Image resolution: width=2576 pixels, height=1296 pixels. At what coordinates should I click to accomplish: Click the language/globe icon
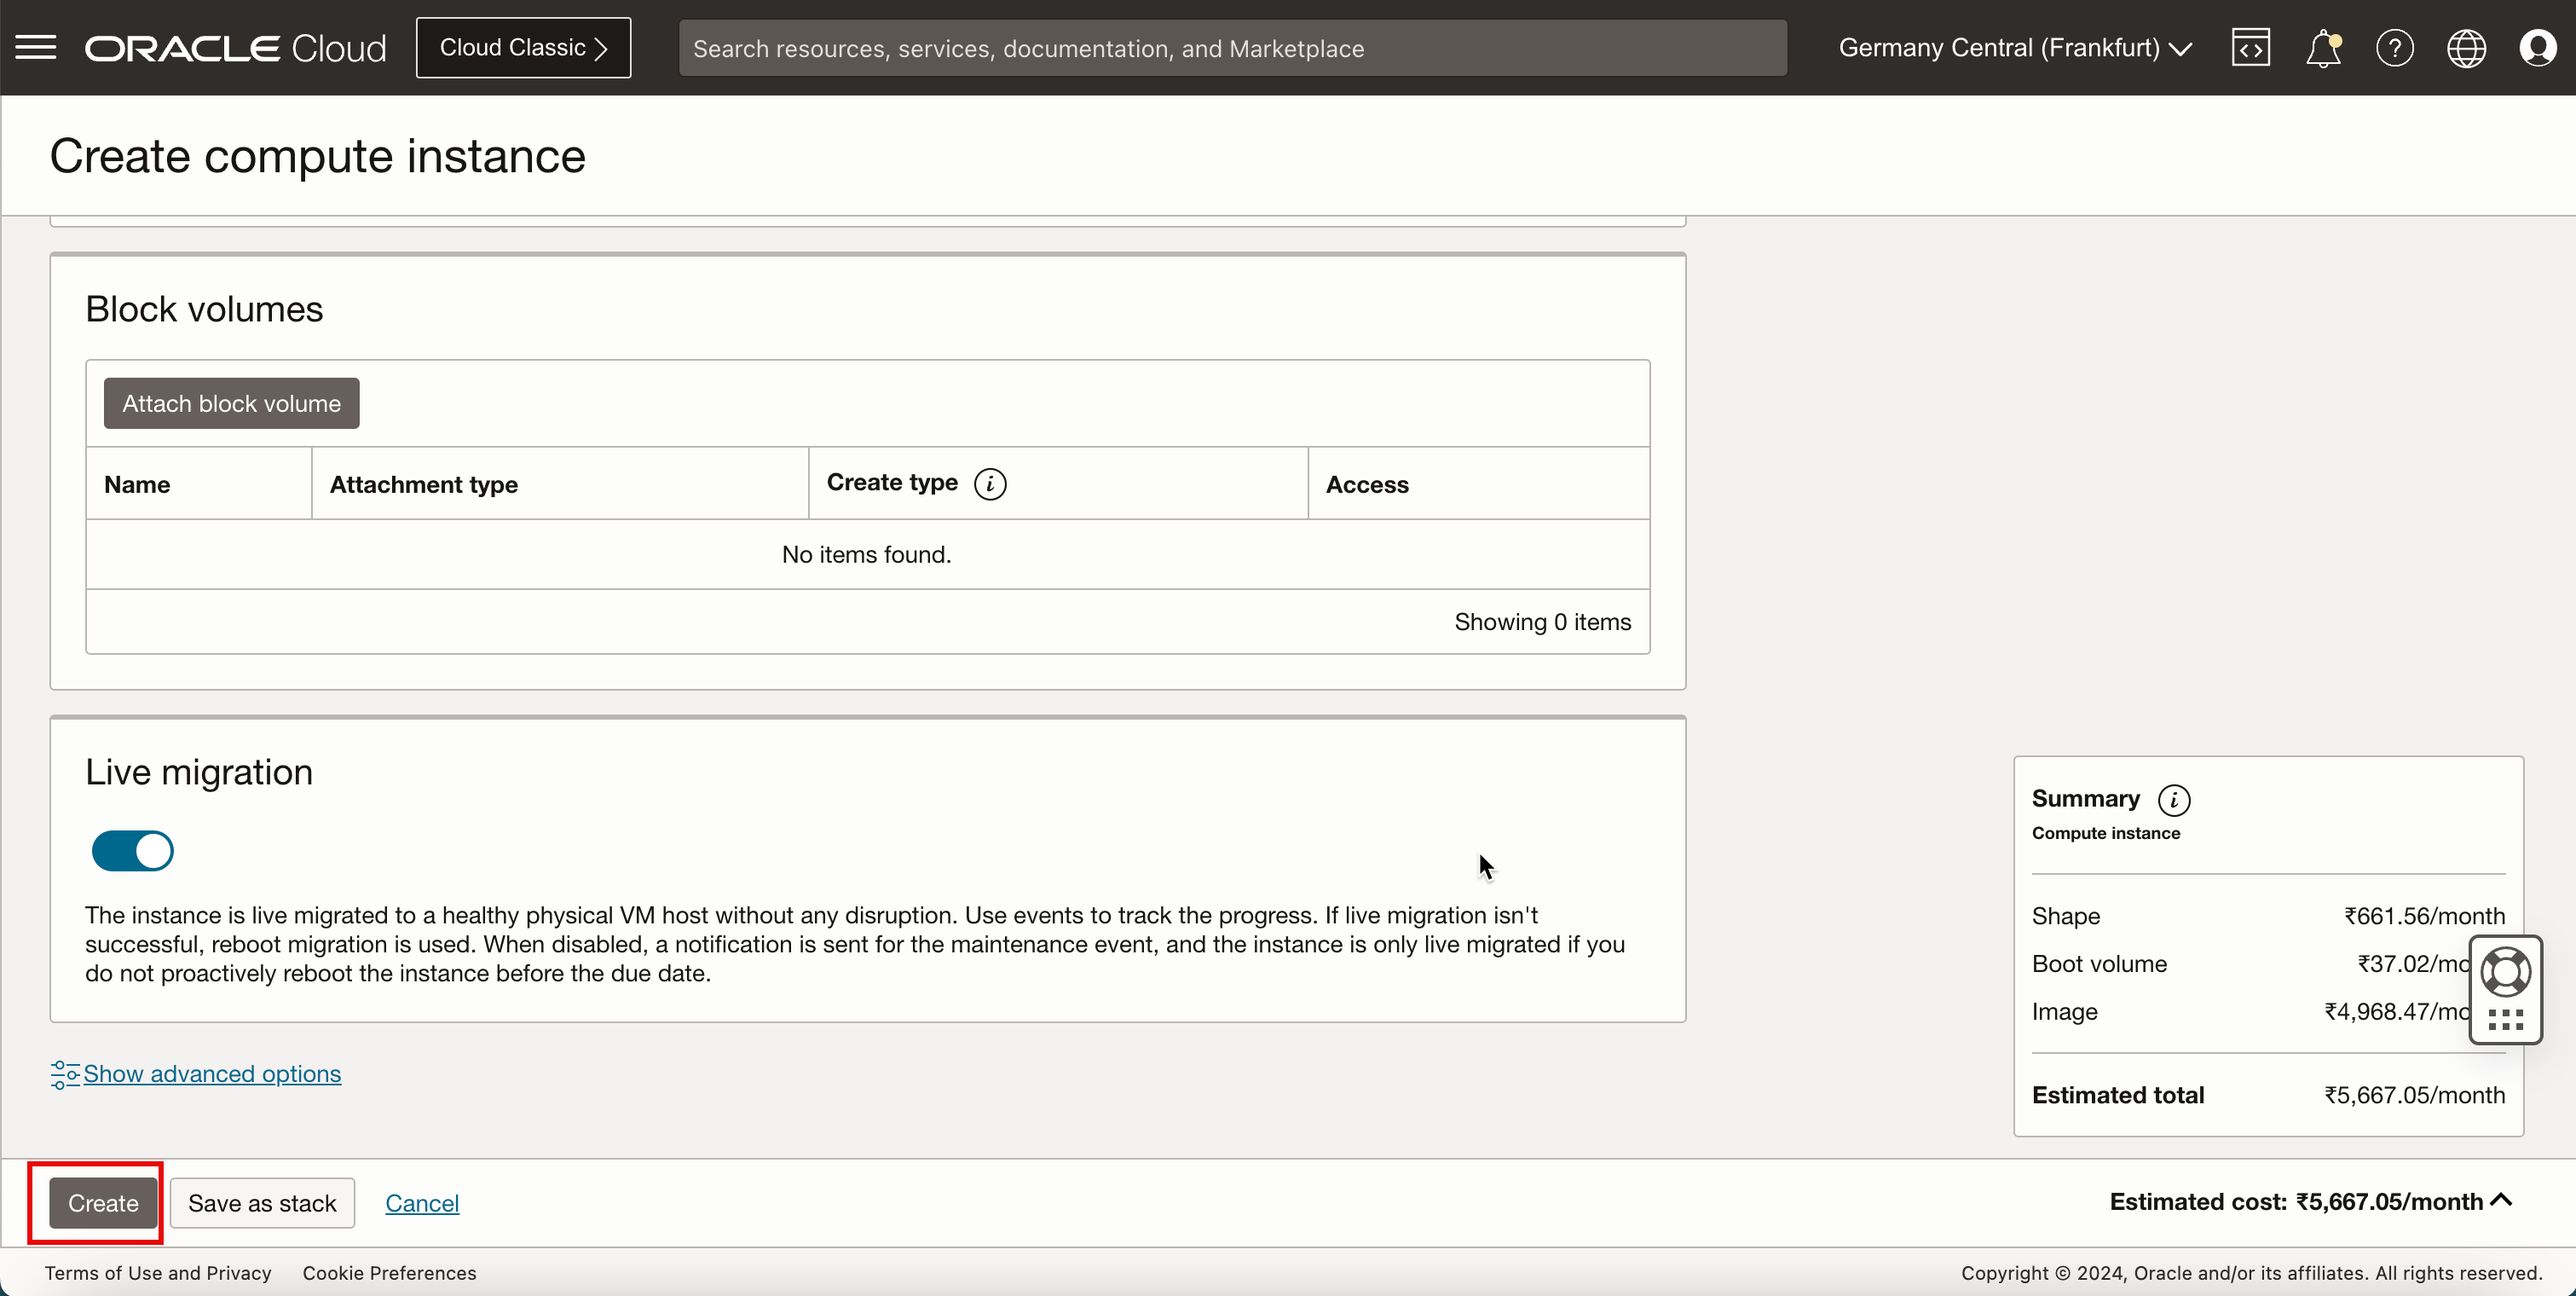tap(2467, 46)
